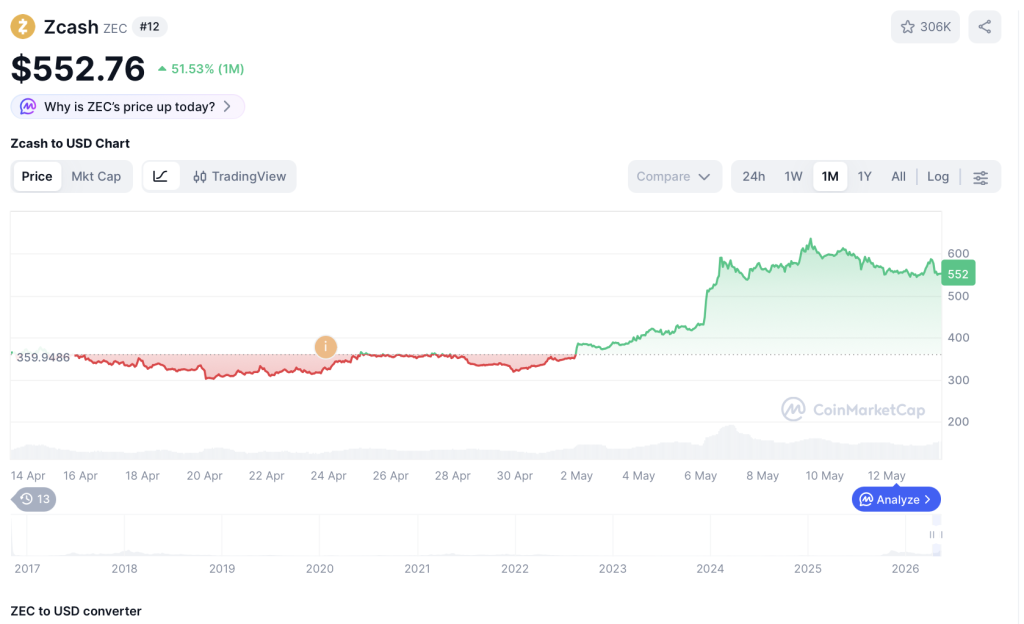Click the 51.53% (1M) change label
The height and width of the screenshot is (624, 1024).
pyautogui.click(x=207, y=69)
